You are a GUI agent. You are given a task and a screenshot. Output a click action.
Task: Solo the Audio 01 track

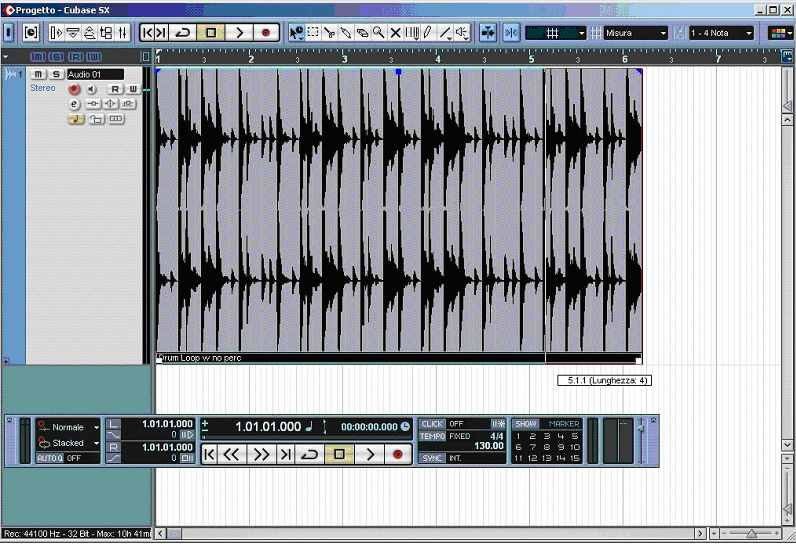(x=56, y=75)
